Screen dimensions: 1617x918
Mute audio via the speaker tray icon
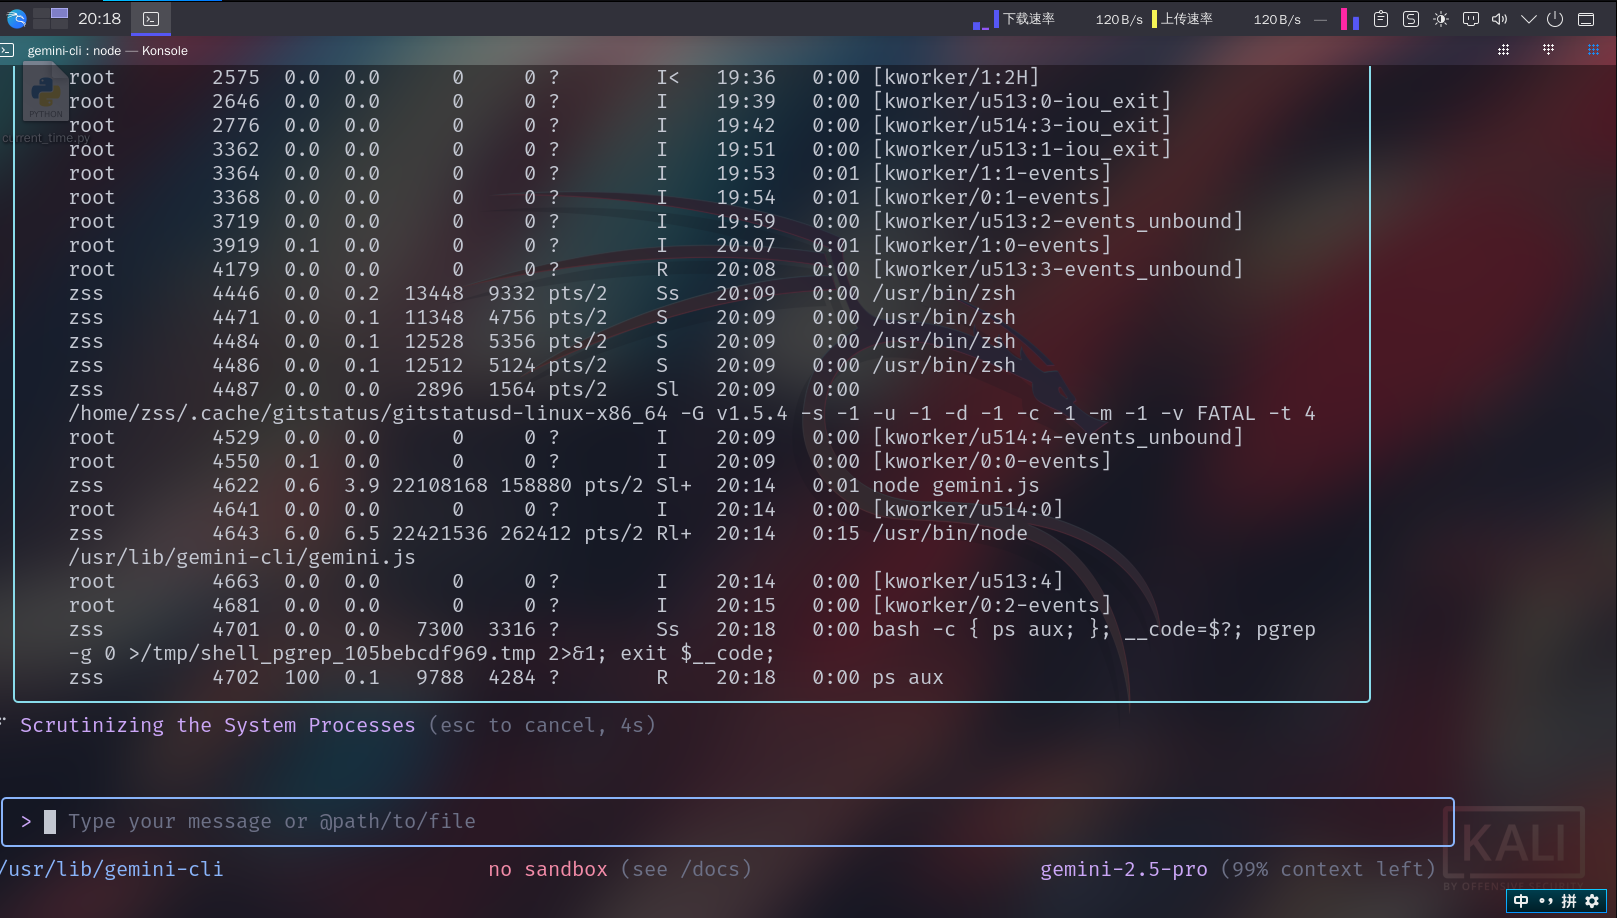click(x=1499, y=18)
